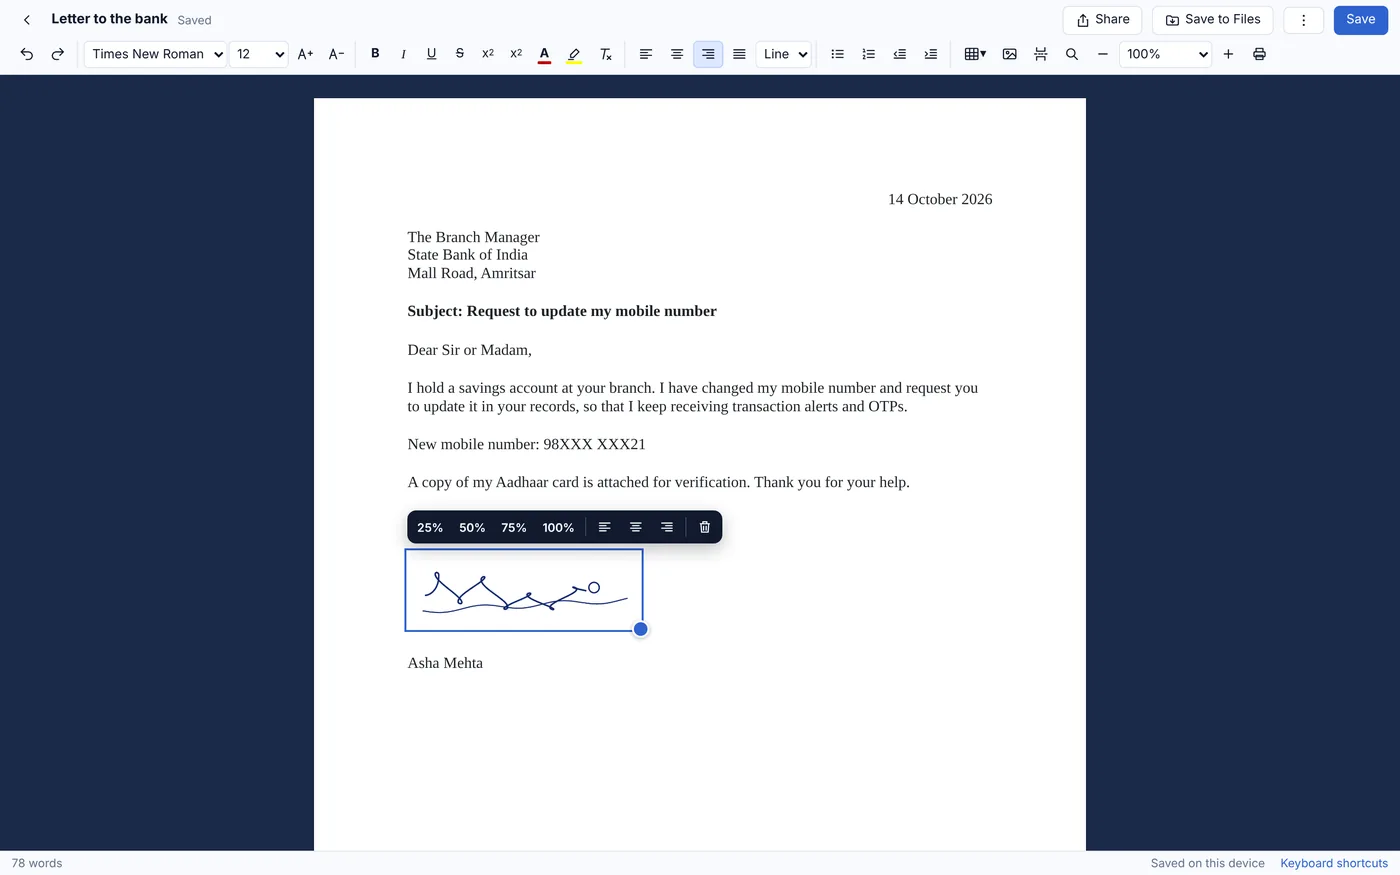Open find with magnifier icon

(1072, 54)
